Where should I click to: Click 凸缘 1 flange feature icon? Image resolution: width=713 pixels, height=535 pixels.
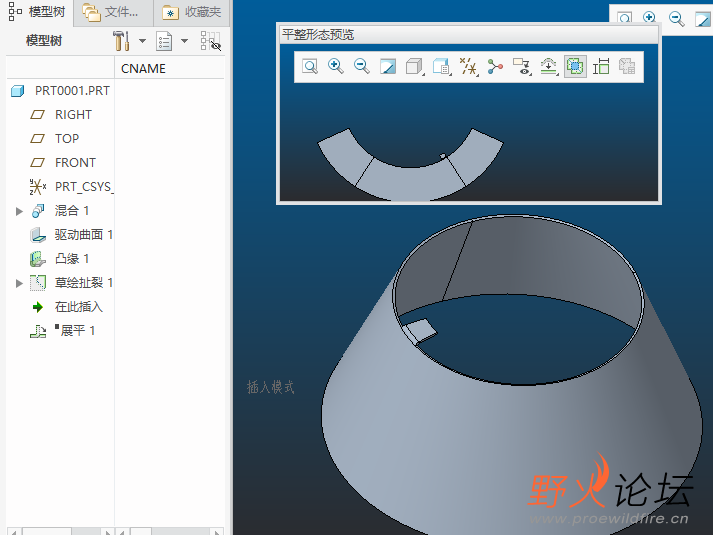[x=37, y=259]
